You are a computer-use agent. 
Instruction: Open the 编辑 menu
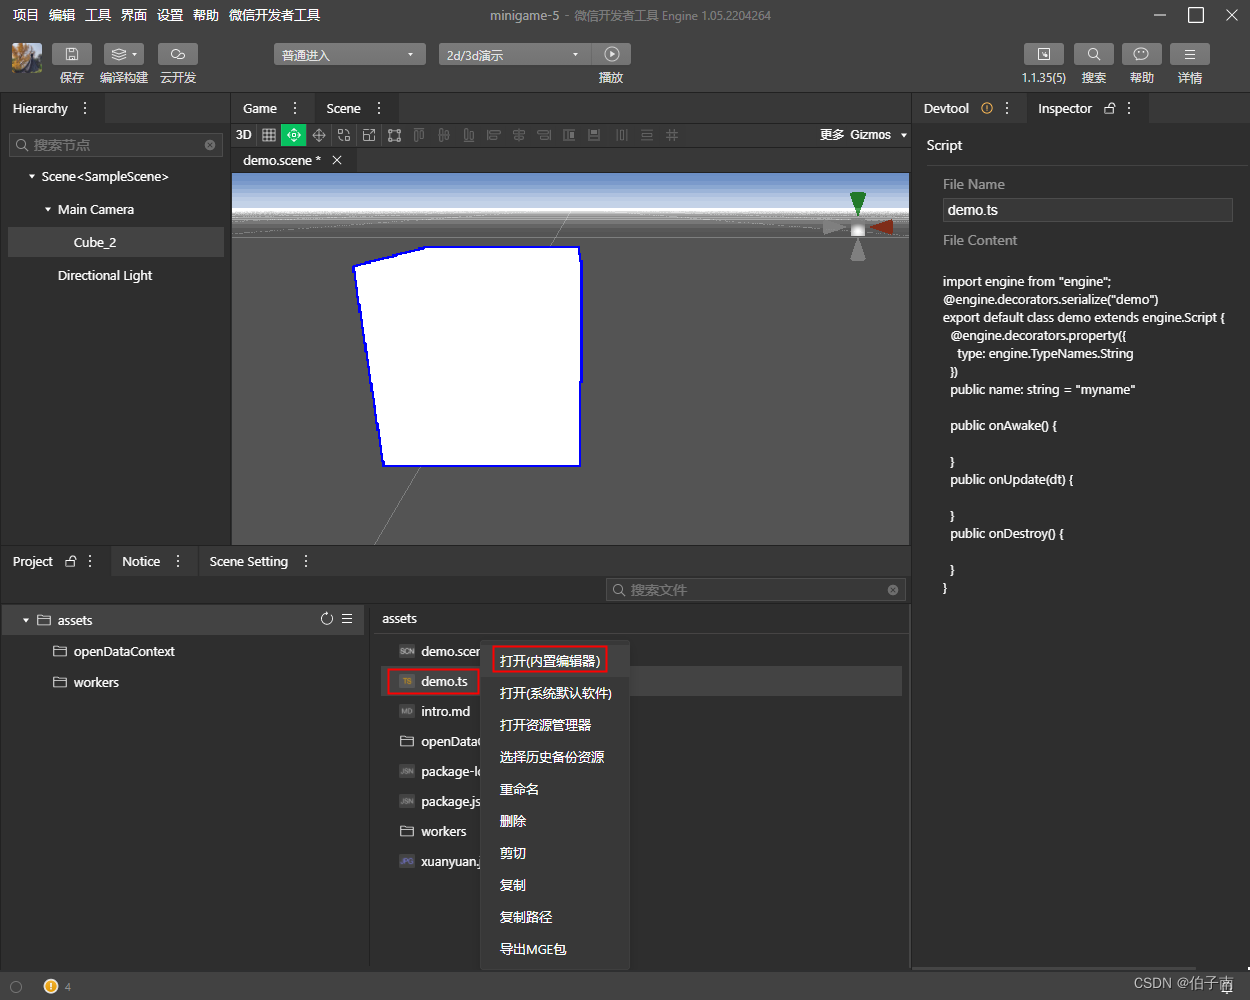tap(62, 15)
